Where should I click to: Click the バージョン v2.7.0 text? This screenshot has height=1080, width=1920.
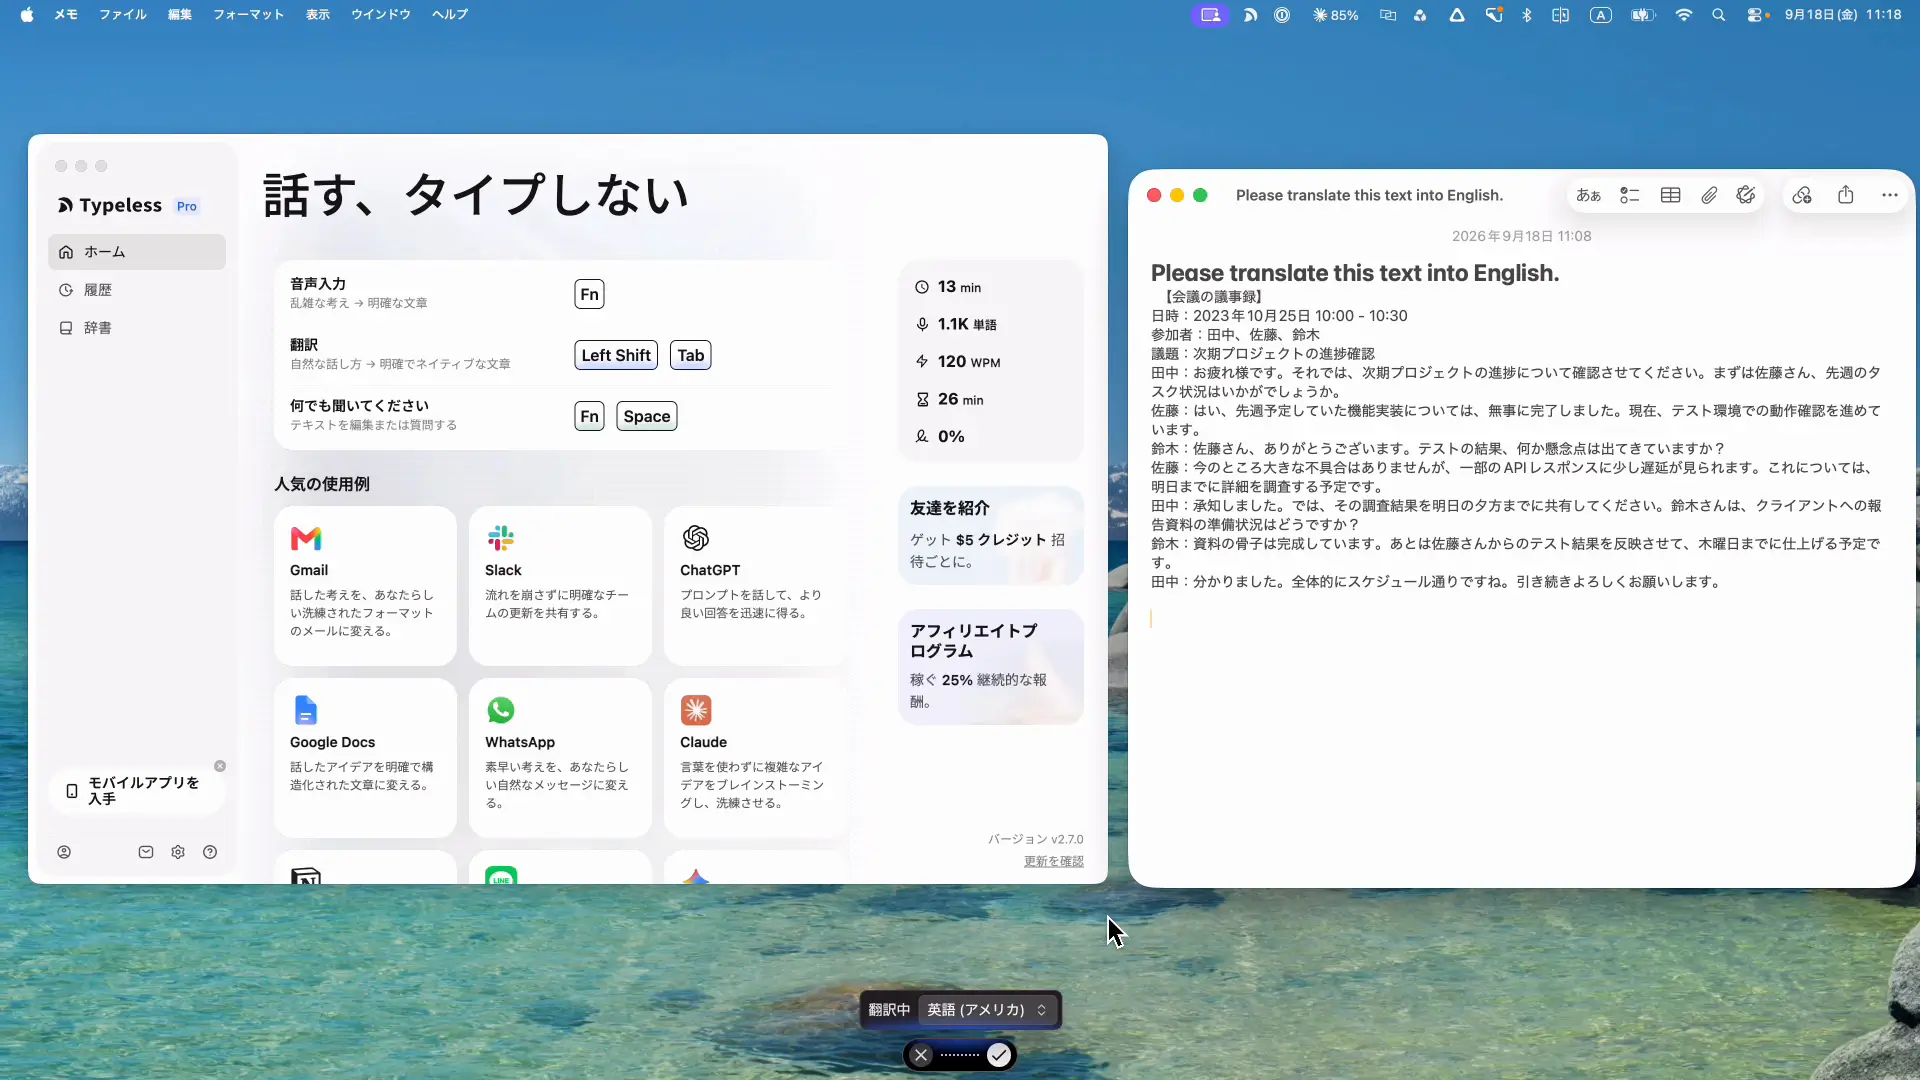1035,839
